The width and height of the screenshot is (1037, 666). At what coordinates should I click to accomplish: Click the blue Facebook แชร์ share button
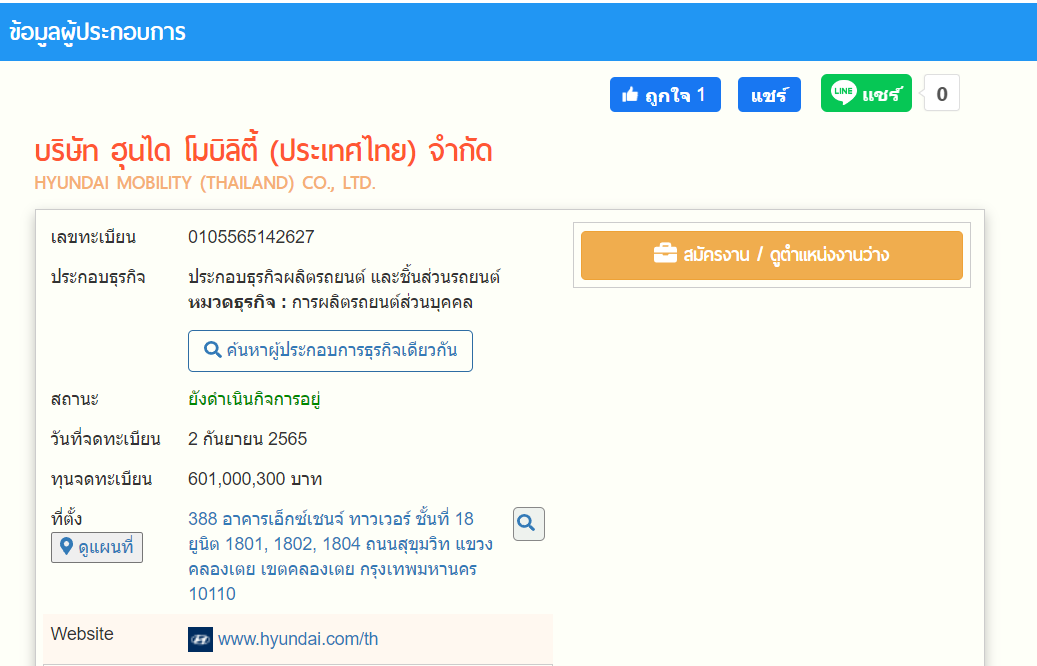[x=769, y=95]
